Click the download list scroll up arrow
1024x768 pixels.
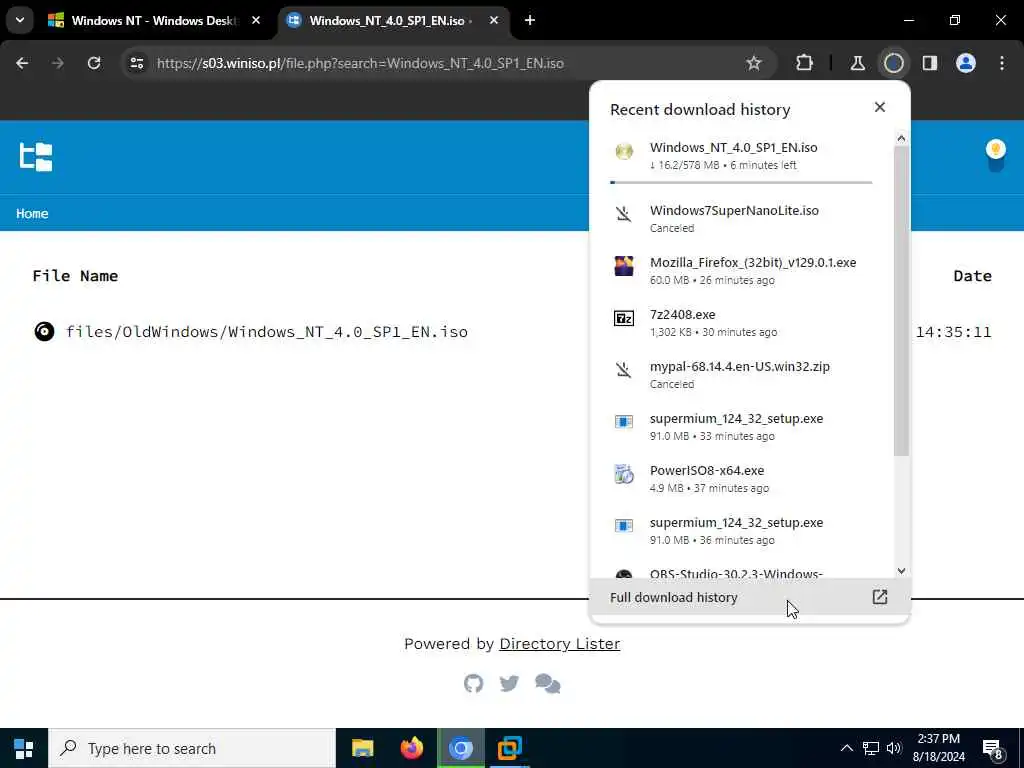[901, 138]
